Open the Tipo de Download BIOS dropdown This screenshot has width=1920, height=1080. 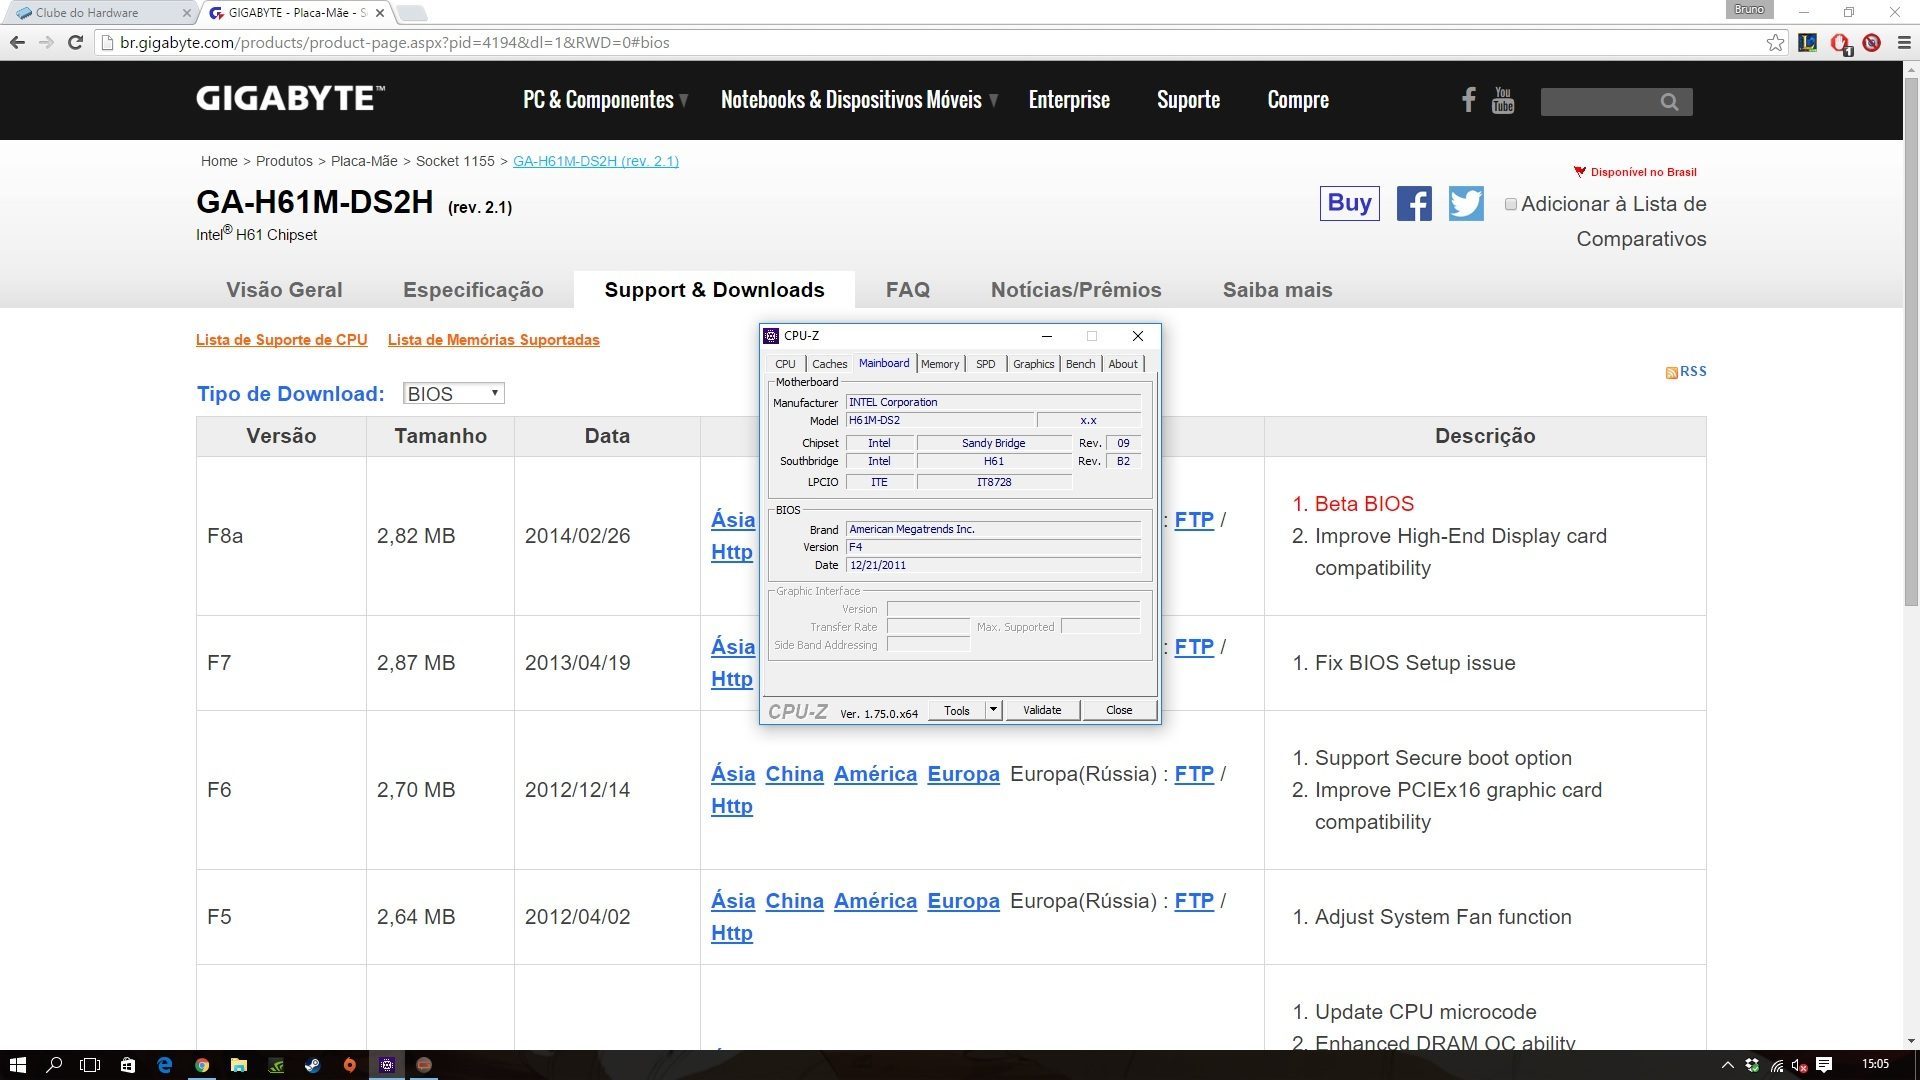(x=453, y=394)
